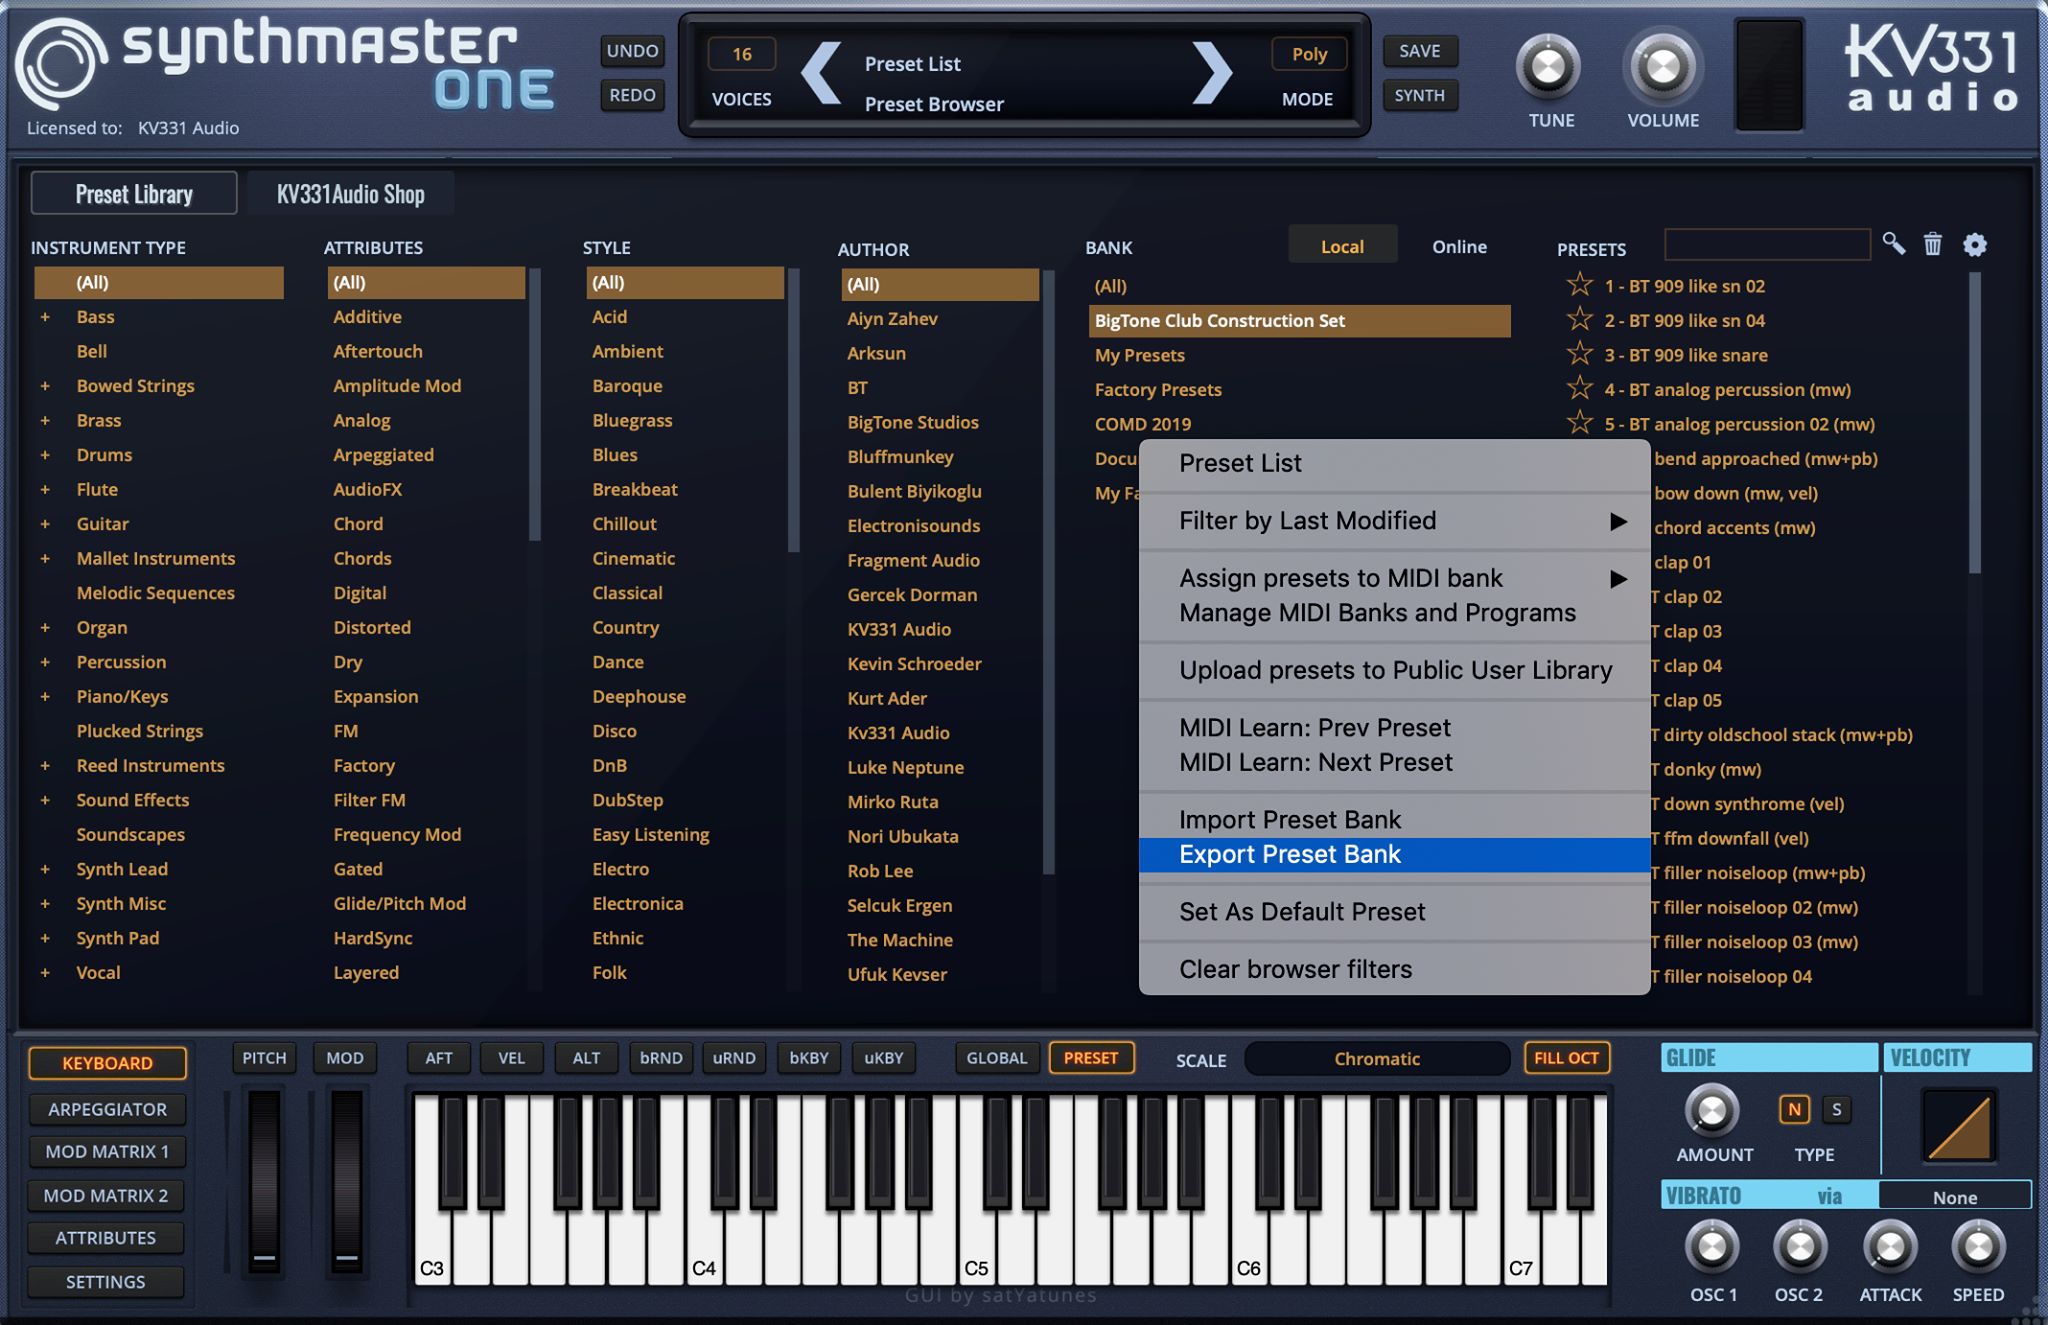
Task: Click the search magnifier icon above presets
Action: pos(1893,244)
